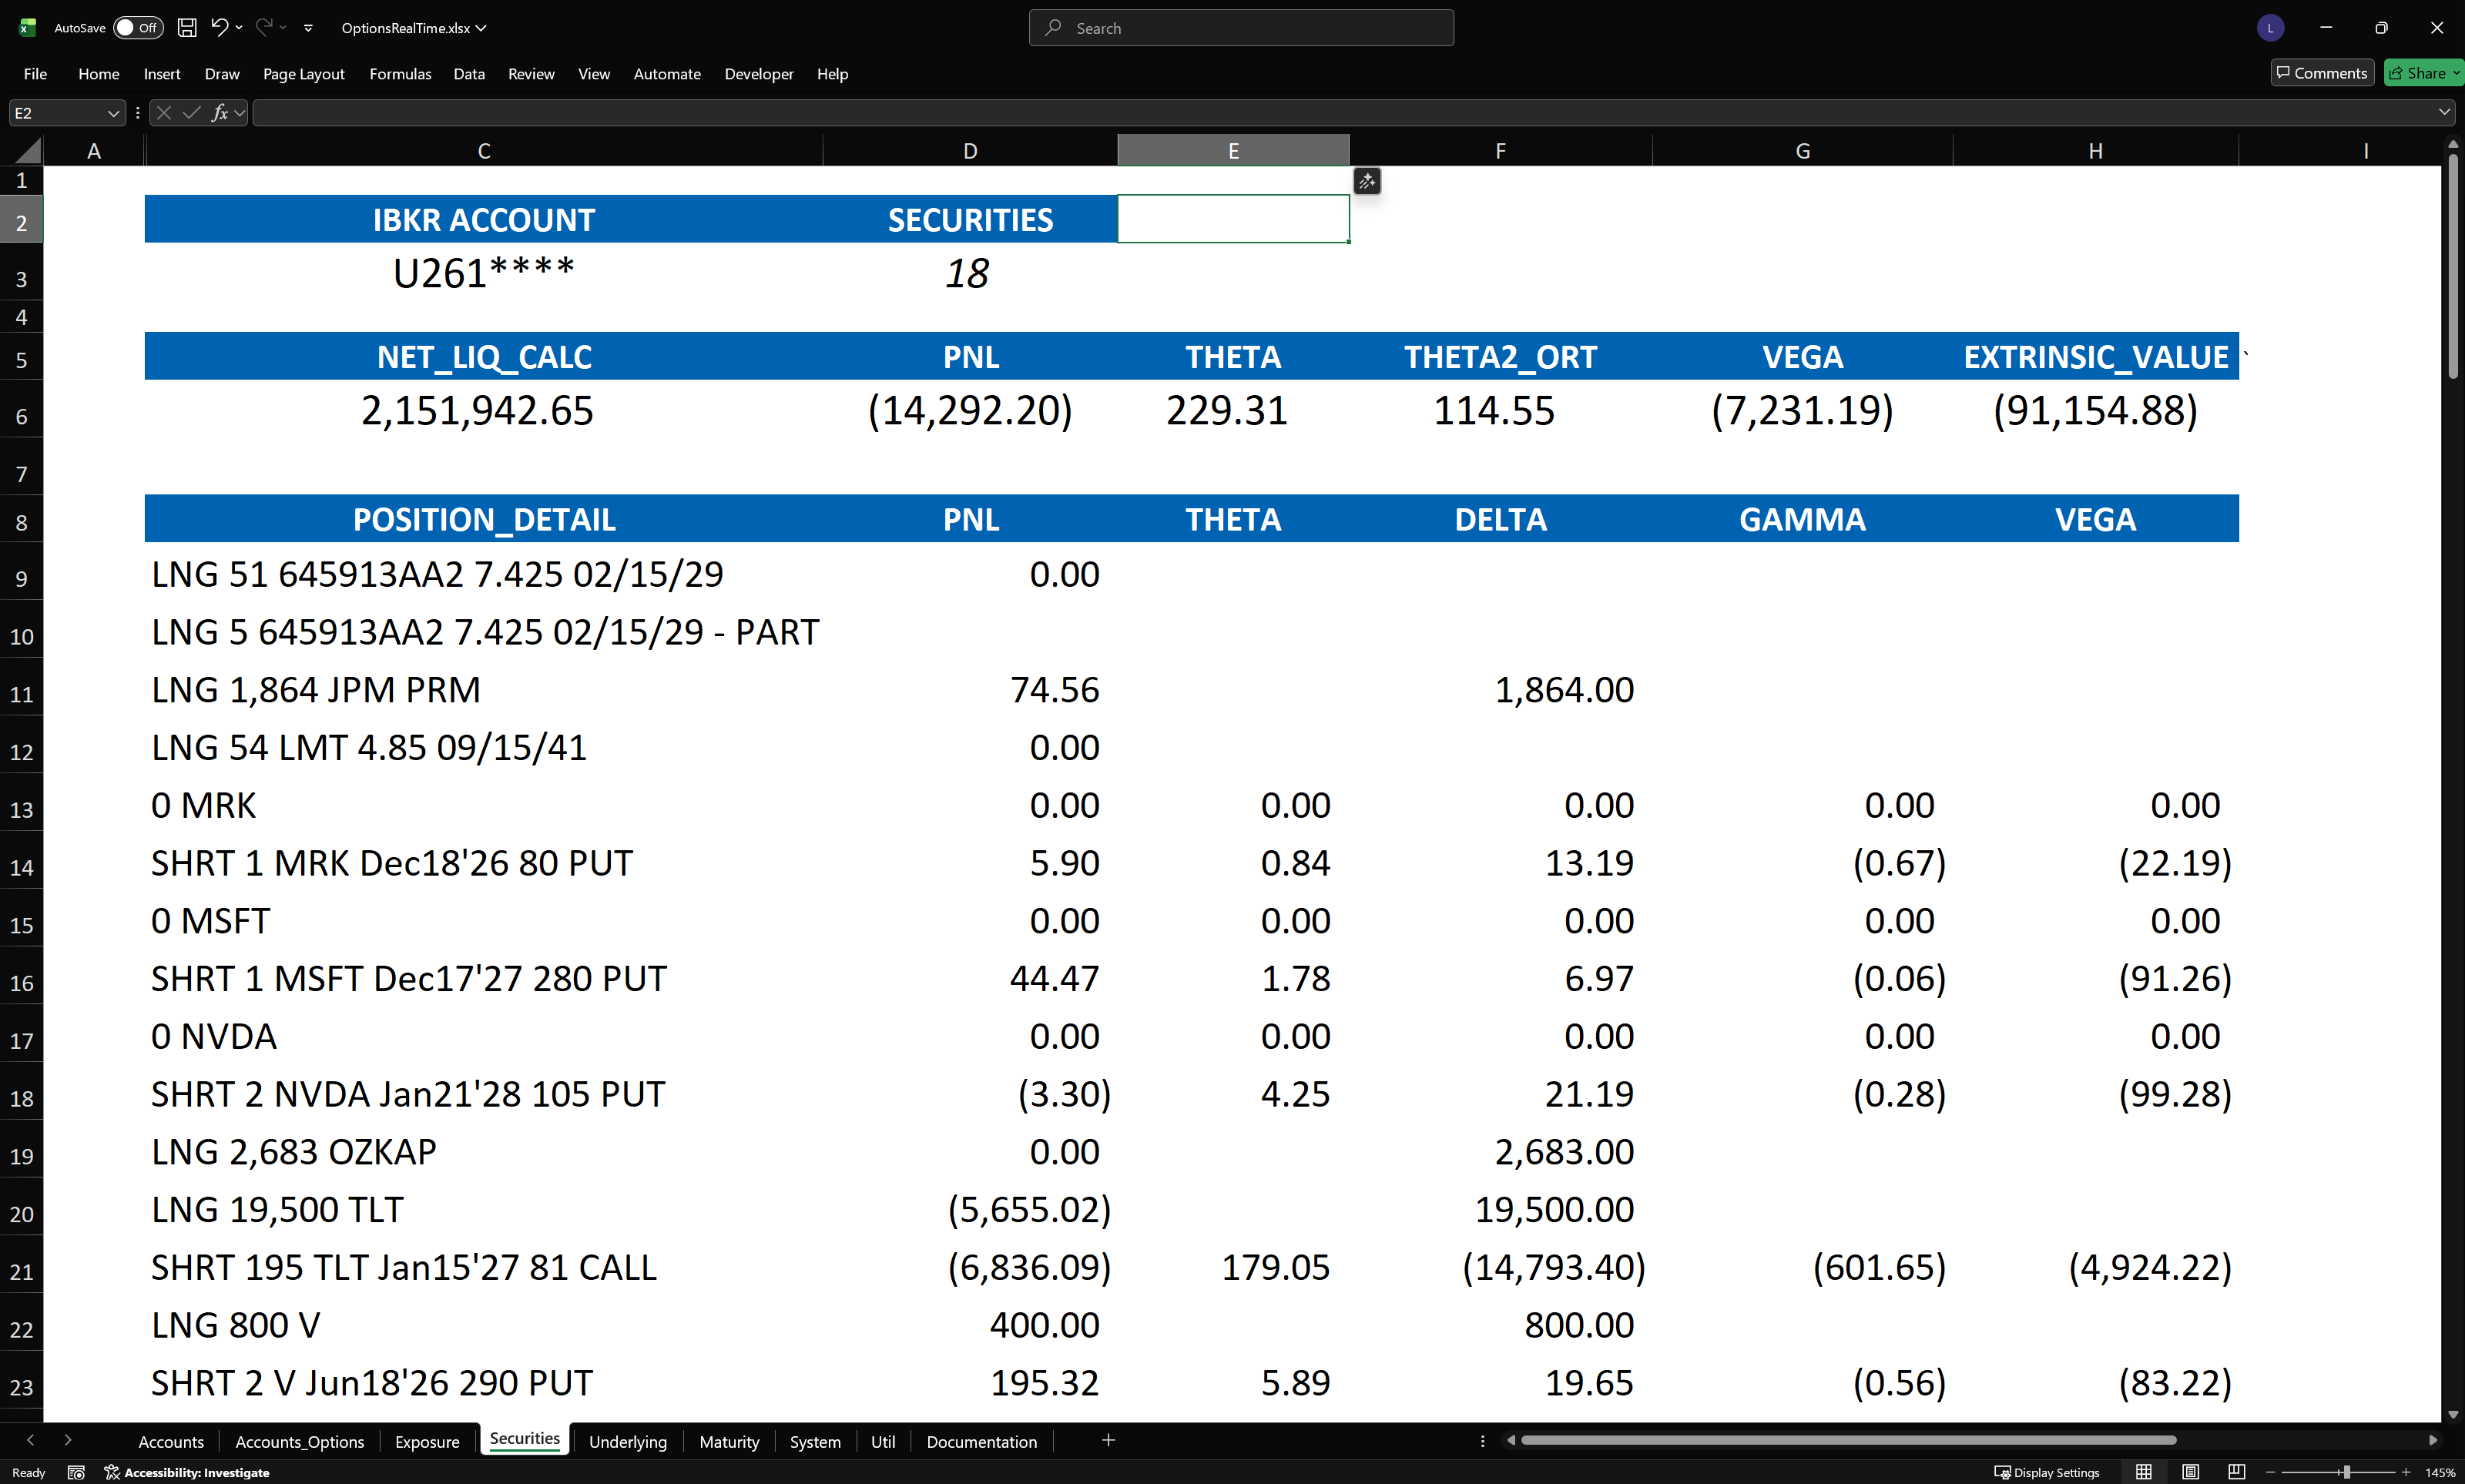Select Normal view icon in status bar
This screenshot has width=2465, height=1484.
(2143, 1472)
